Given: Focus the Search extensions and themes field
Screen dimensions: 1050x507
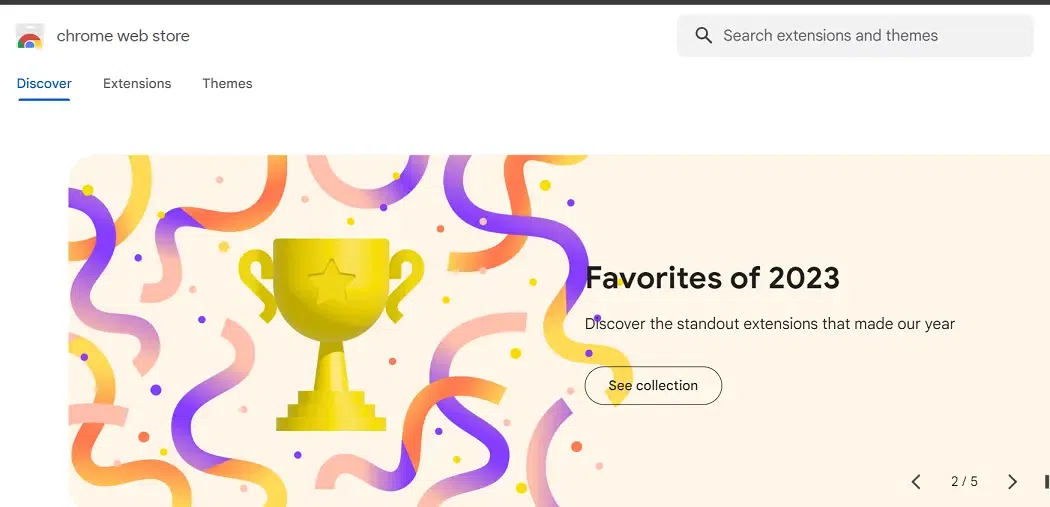Looking at the screenshot, I should tap(860, 36).
